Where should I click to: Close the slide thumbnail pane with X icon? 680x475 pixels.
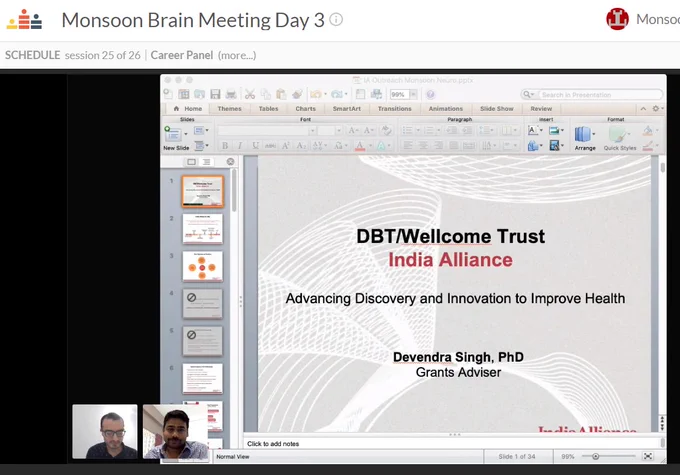(x=230, y=161)
